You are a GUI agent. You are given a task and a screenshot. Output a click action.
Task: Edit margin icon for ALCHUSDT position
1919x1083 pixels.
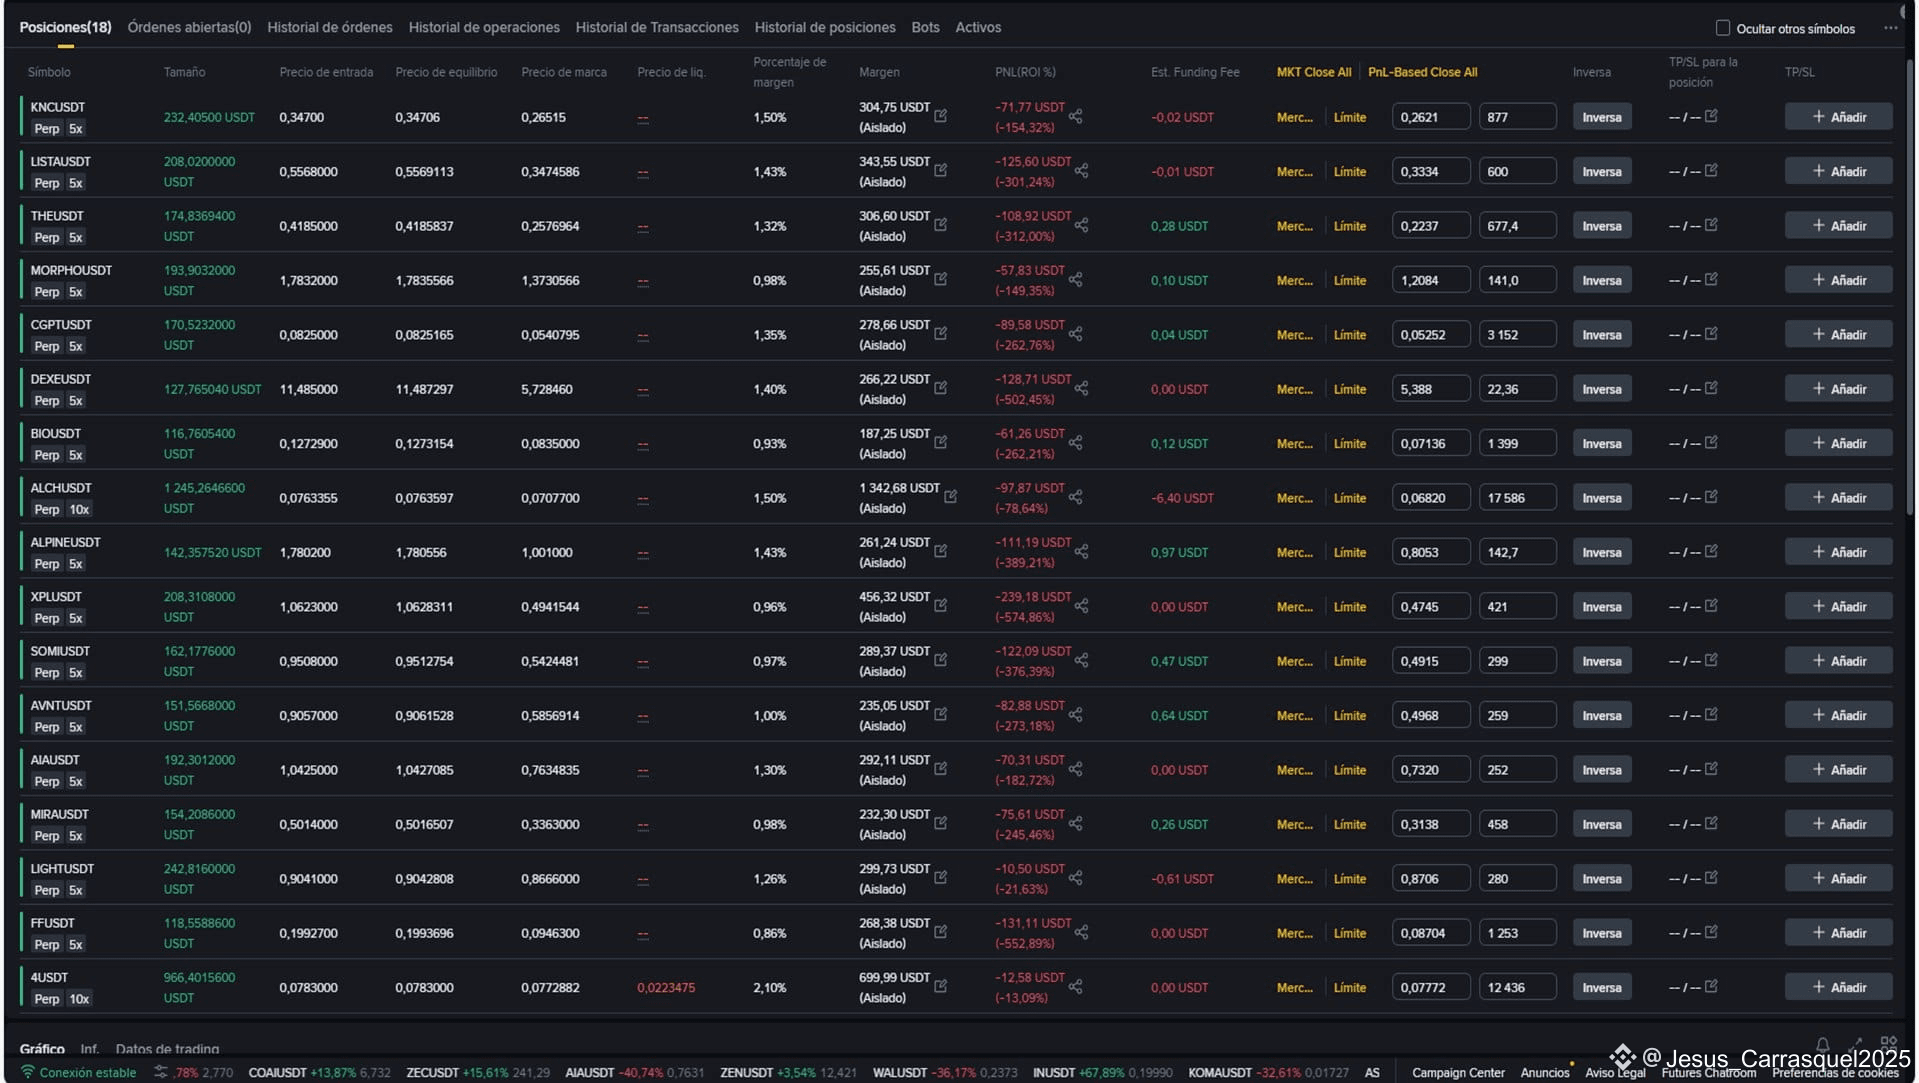click(x=950, y=496)
